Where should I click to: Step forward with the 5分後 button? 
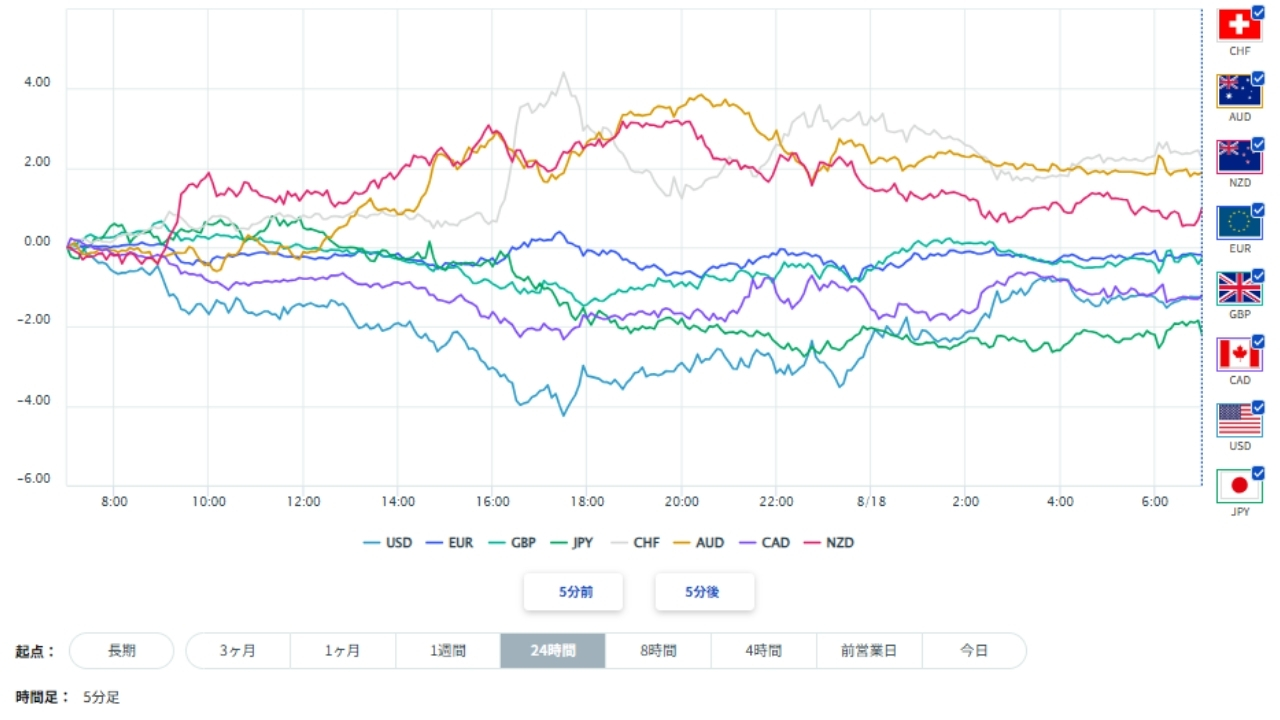click(704, 592)
